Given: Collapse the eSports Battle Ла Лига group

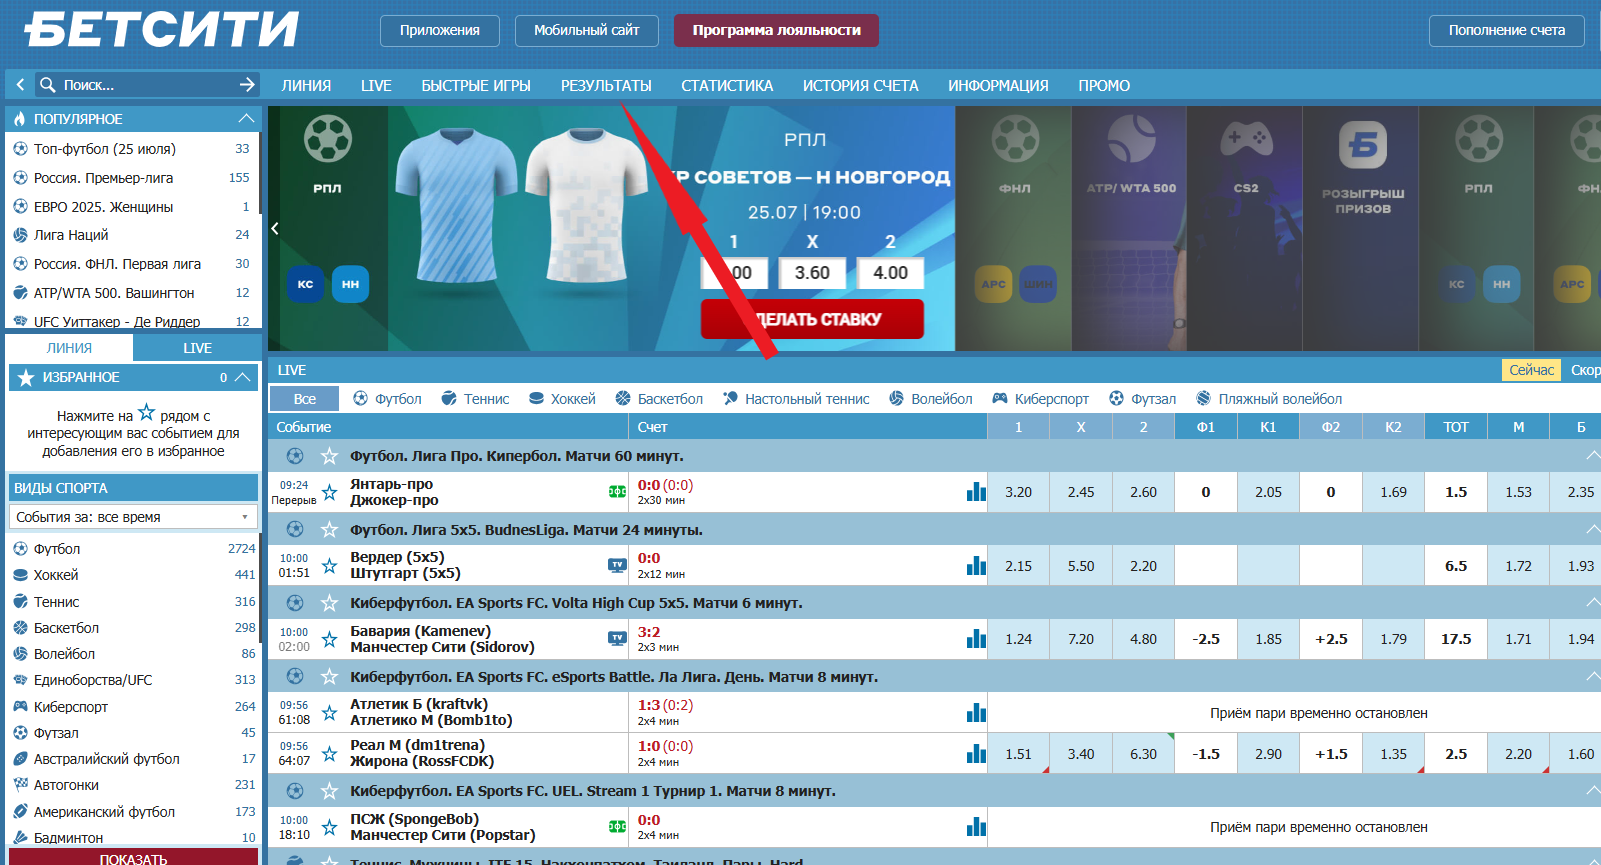Looking at the screenshot, I should pos(1592,677).
